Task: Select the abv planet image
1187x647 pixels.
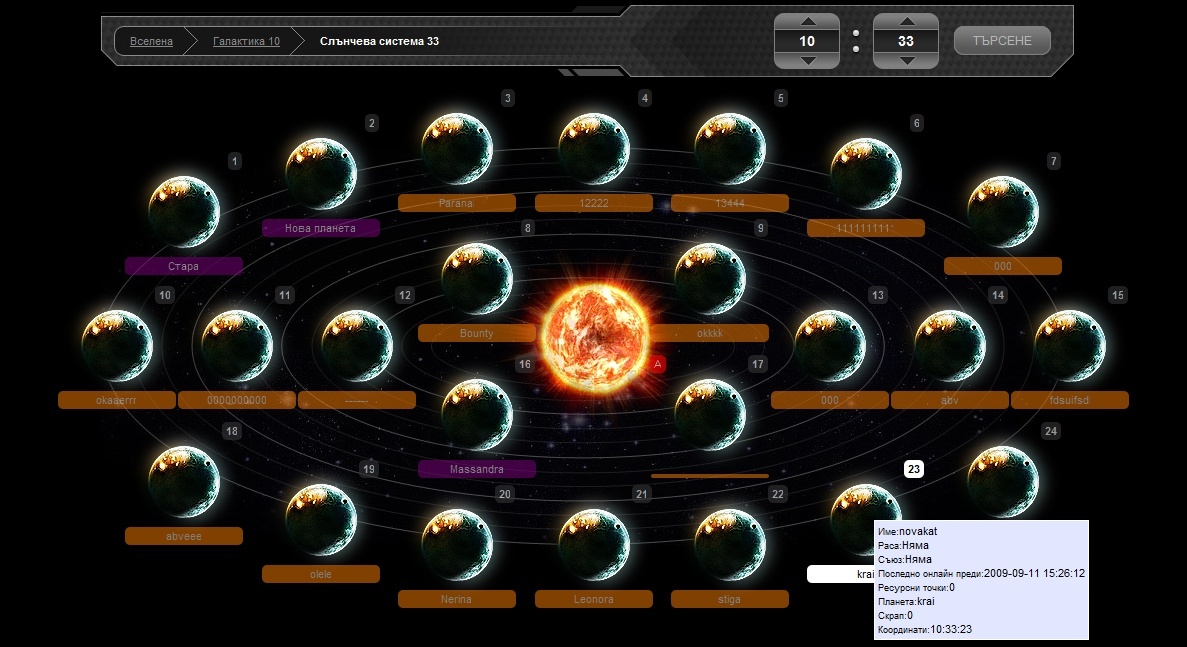Action: pyautogui.click(x=950, y=346)
